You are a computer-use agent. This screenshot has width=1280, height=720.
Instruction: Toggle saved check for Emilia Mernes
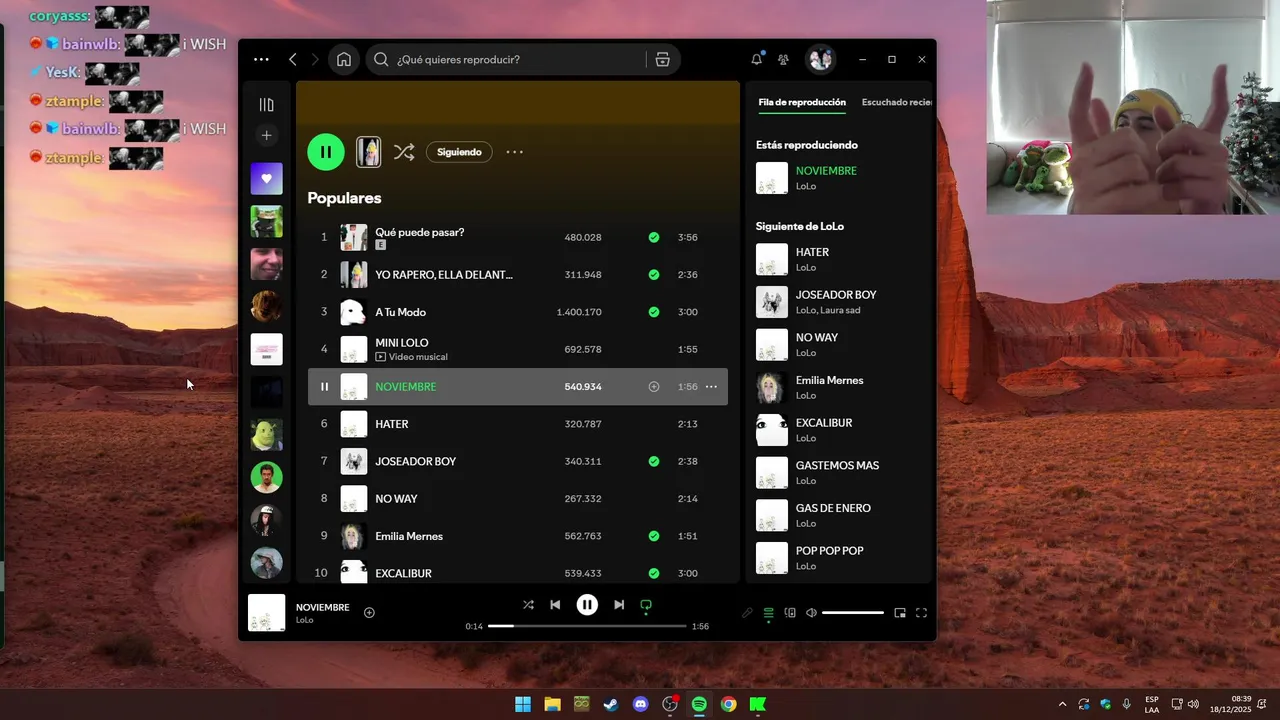(654, 536)
